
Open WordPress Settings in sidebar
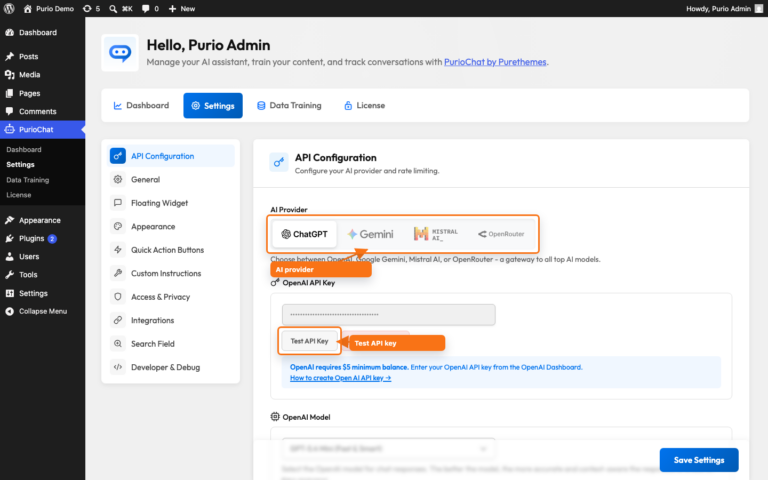42,293
